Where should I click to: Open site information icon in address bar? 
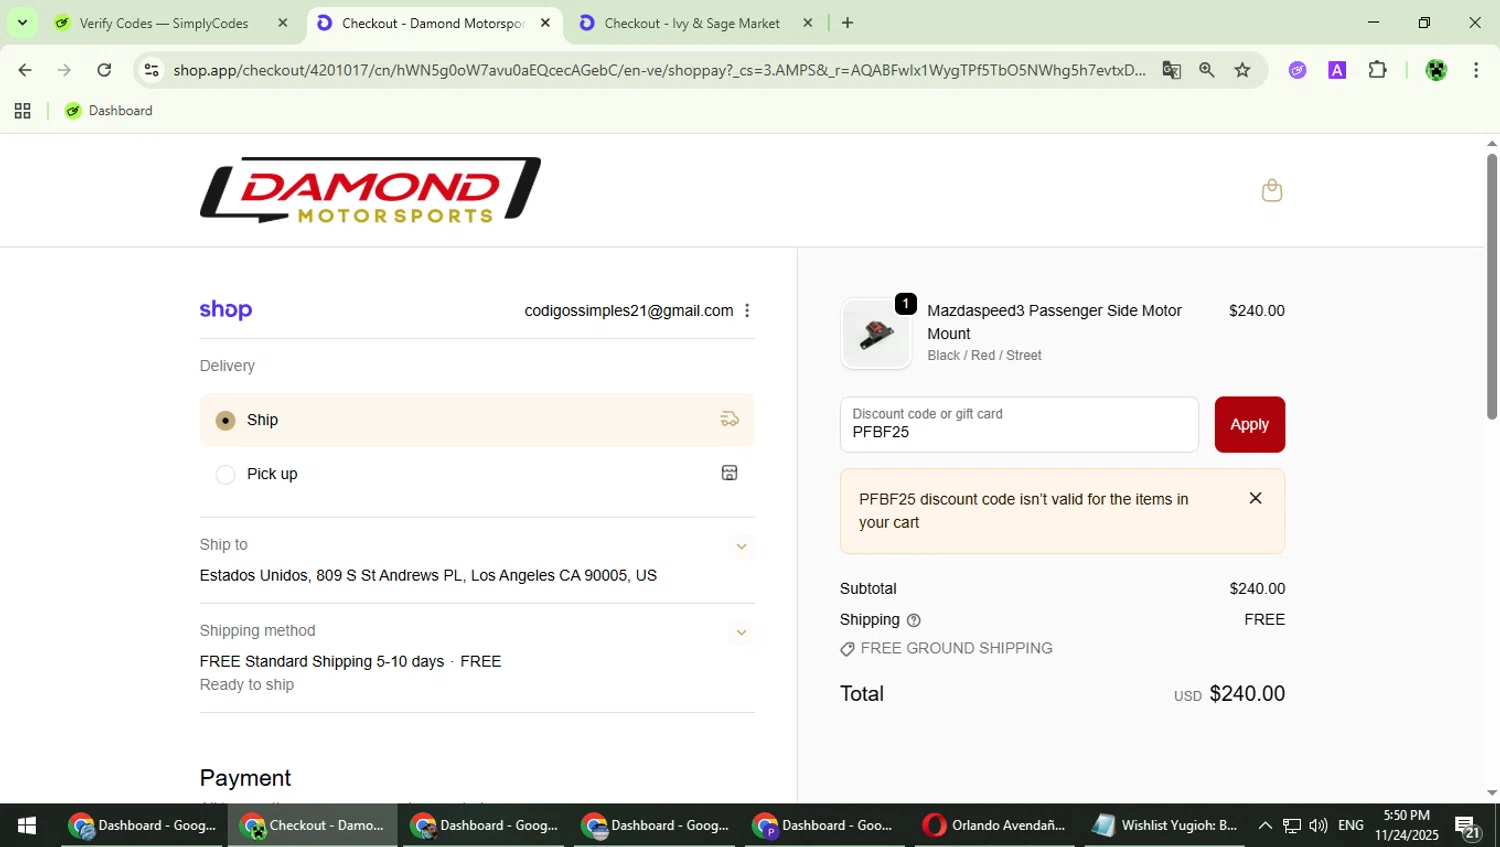pyautogui.click(x=151, y=70)
